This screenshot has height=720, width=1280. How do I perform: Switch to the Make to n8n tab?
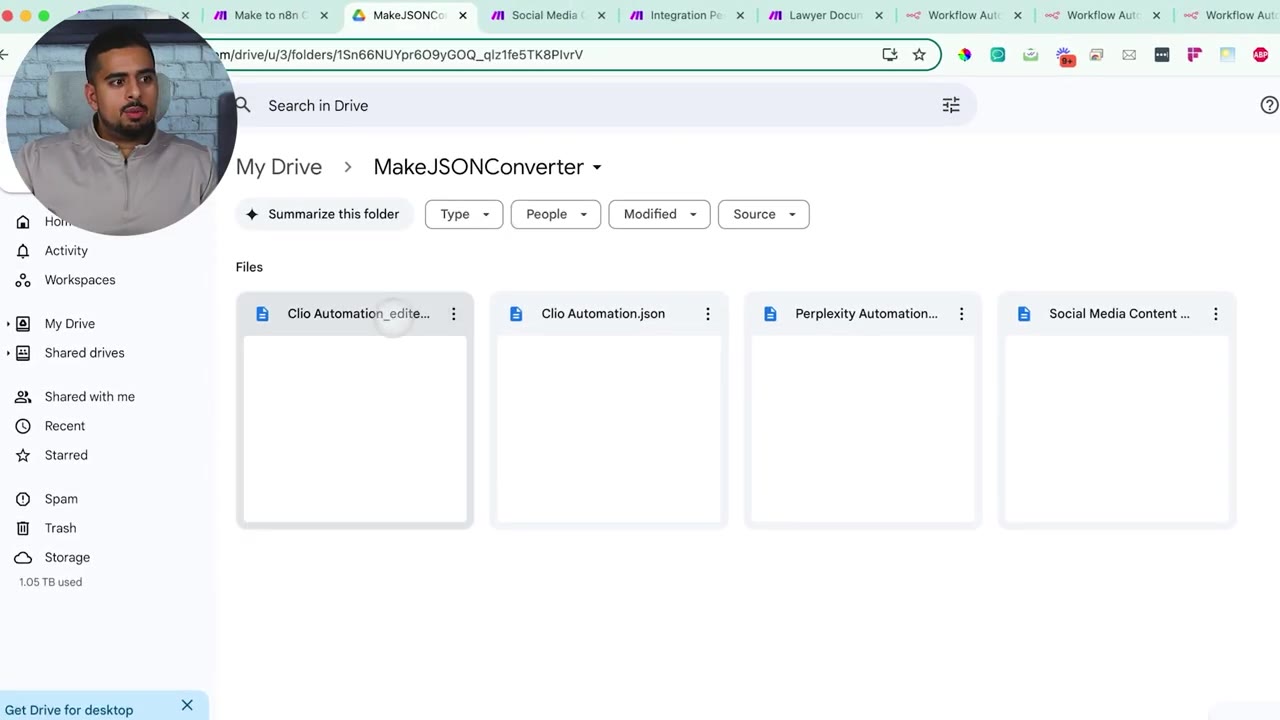[270, 15]
